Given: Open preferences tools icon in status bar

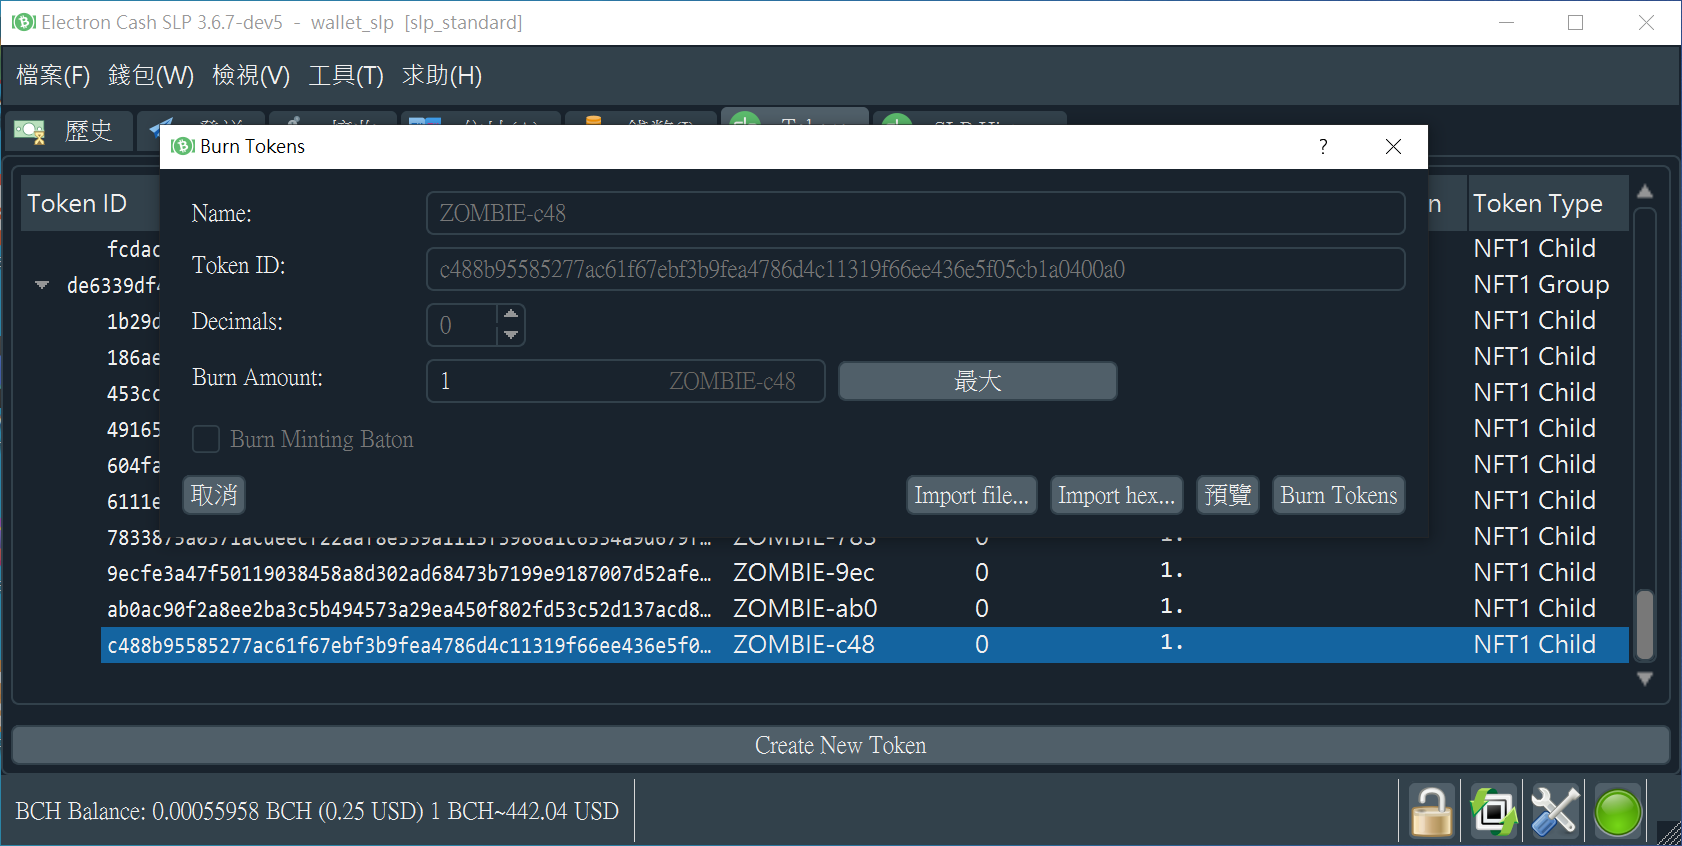Looking at the screenshot, I should click(x=1556, y=811).
